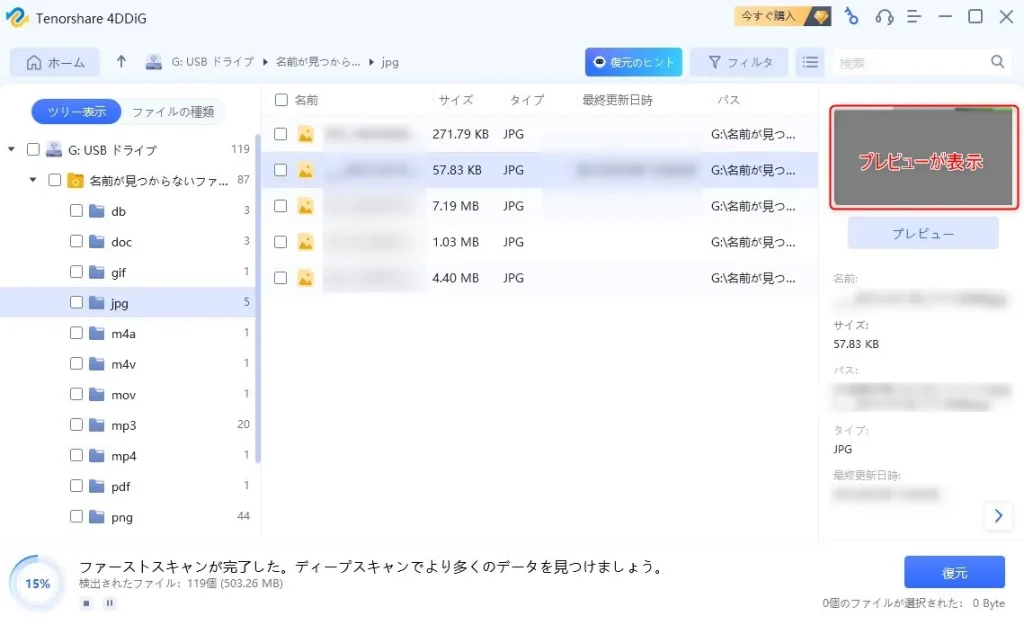The width and height of the screenshot is (1024, 625).
Task: Switch view with the list view icon
Action: (810, 62)
